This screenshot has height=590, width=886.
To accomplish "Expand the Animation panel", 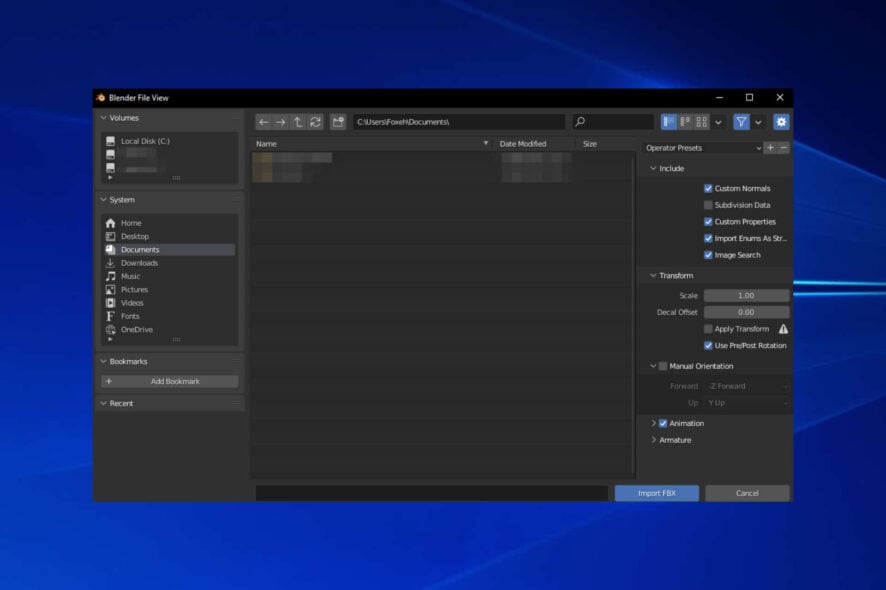I will click(653, 423).
